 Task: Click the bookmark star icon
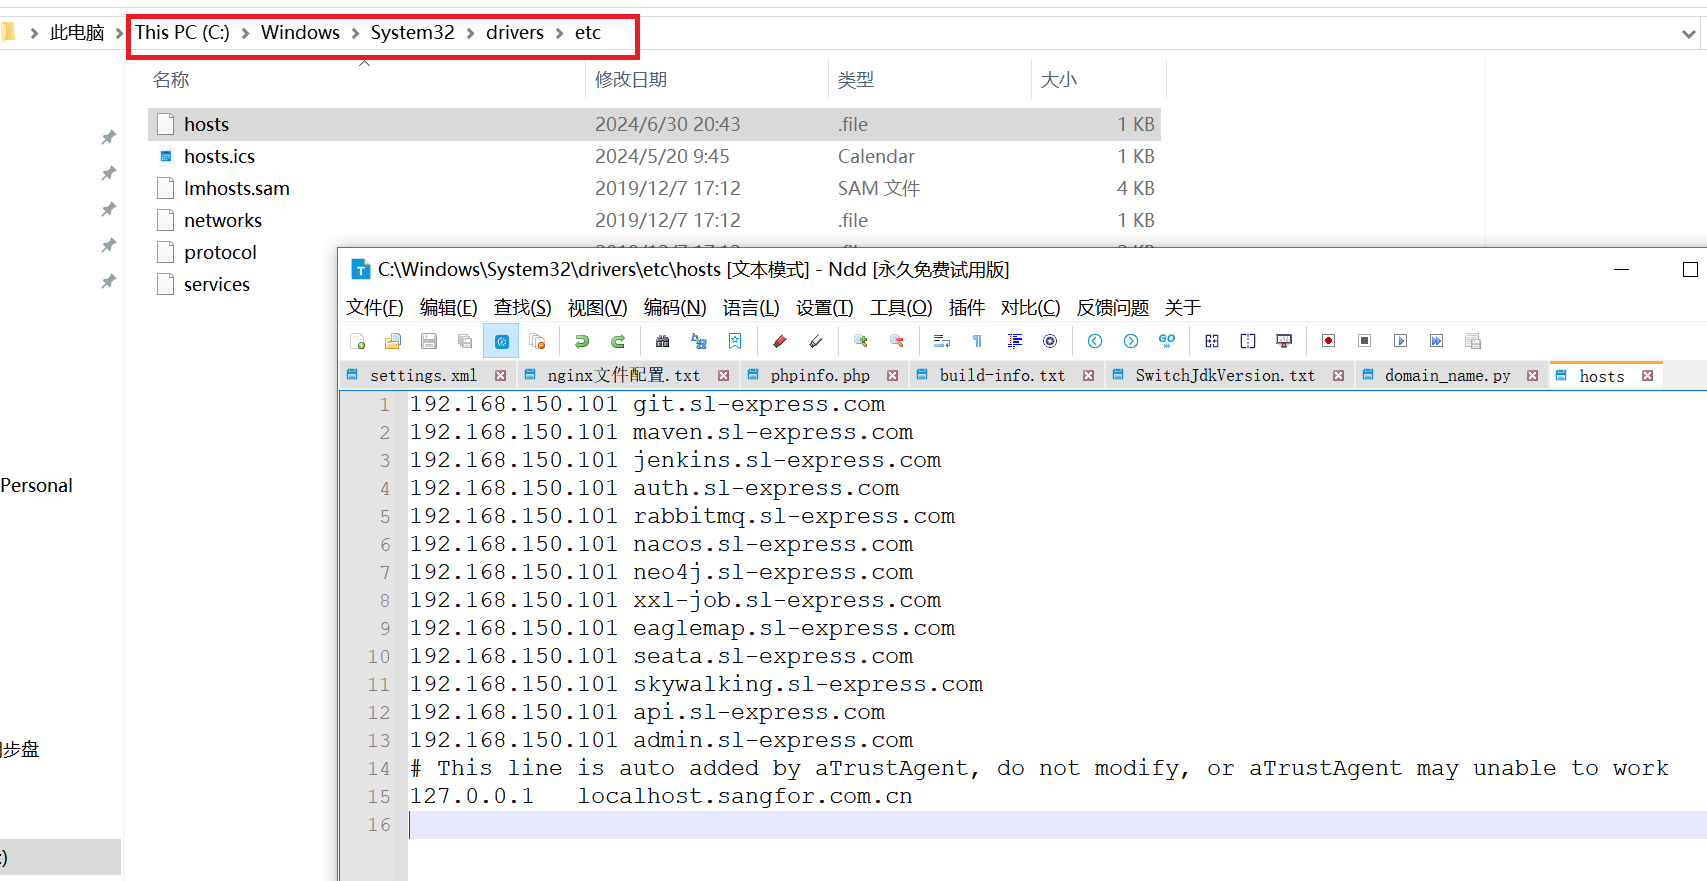pos(735,341)
